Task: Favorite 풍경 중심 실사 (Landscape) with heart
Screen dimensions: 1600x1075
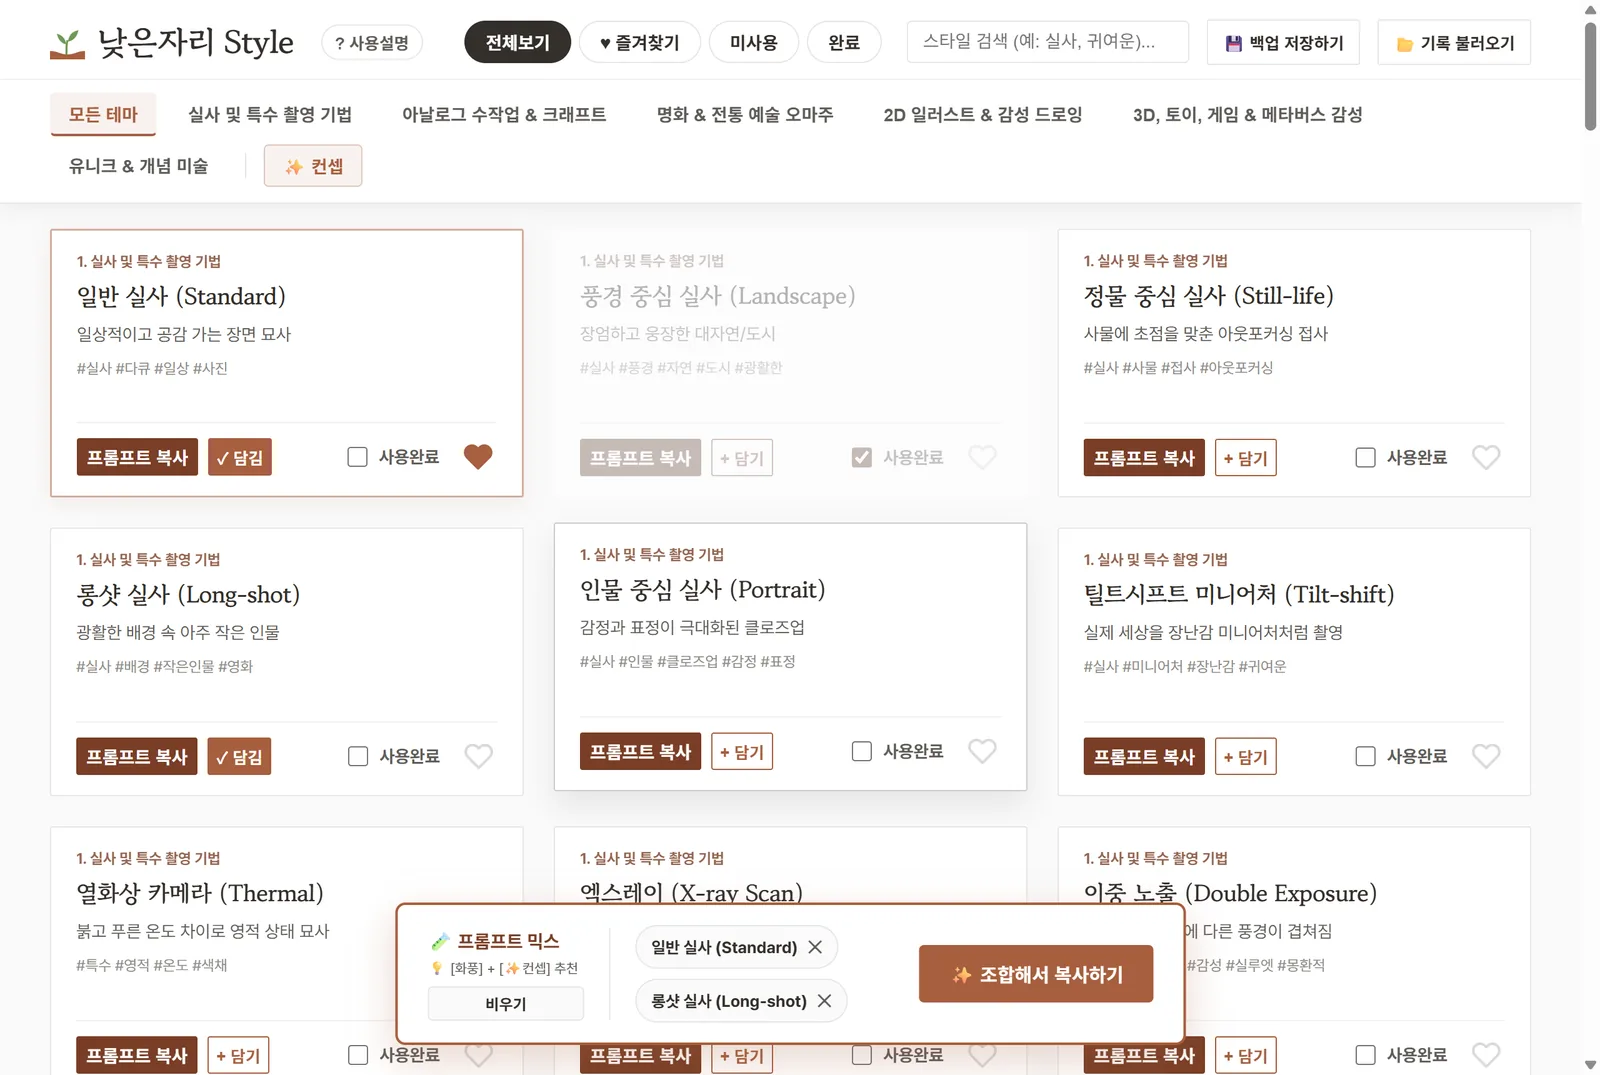Action: click(982, 457)
